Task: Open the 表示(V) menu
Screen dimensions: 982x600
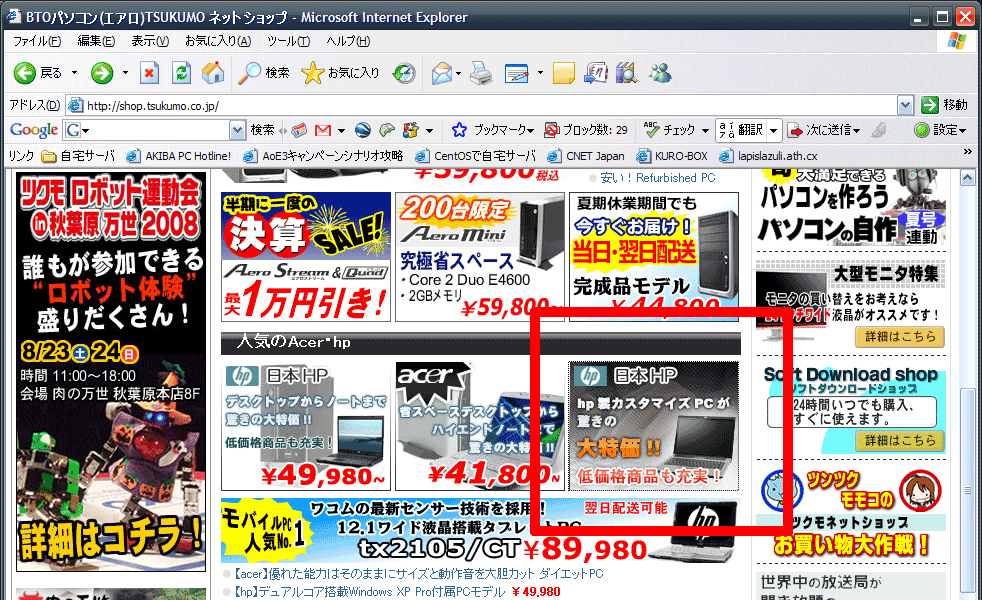Action: tap(150, 41)
